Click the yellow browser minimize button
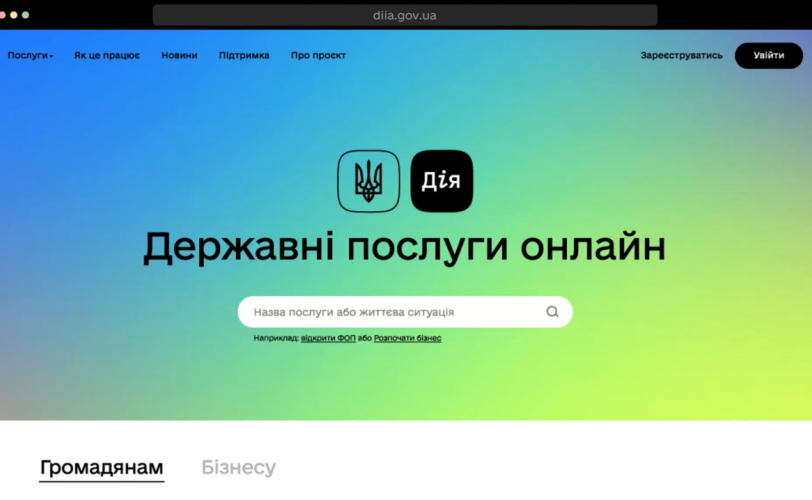Viewport: 812px width, 500px height. click(14, 15)
